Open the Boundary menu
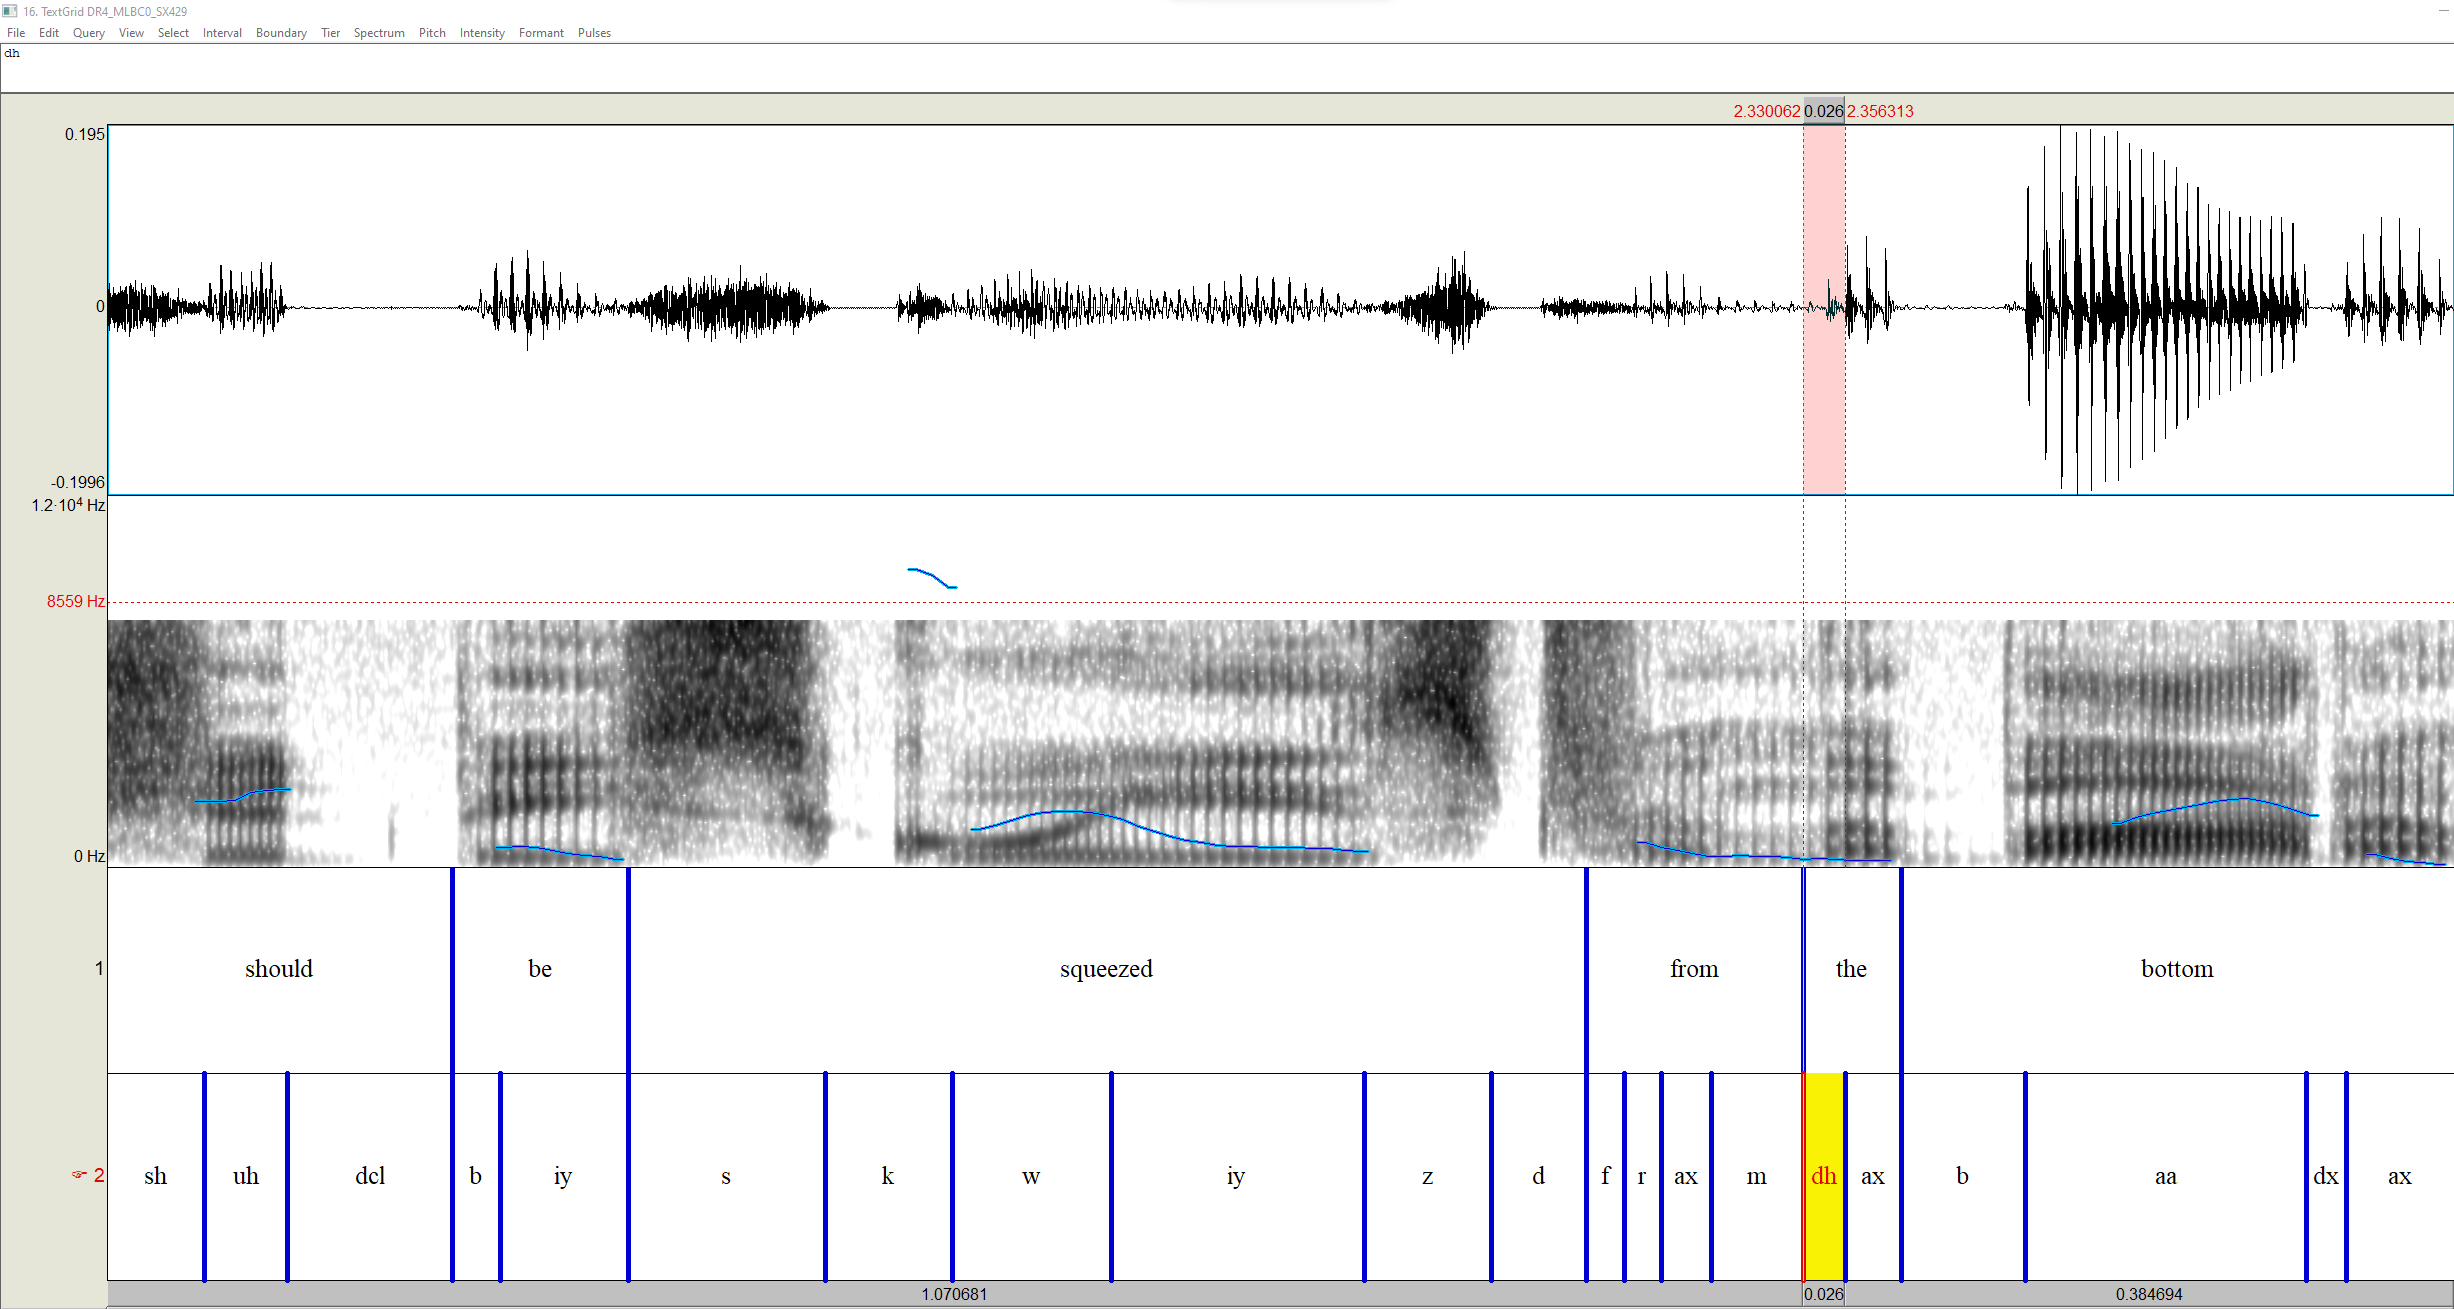Image resolution: width=2454 pixels, height=1309 pixels. tap(281, 32)
